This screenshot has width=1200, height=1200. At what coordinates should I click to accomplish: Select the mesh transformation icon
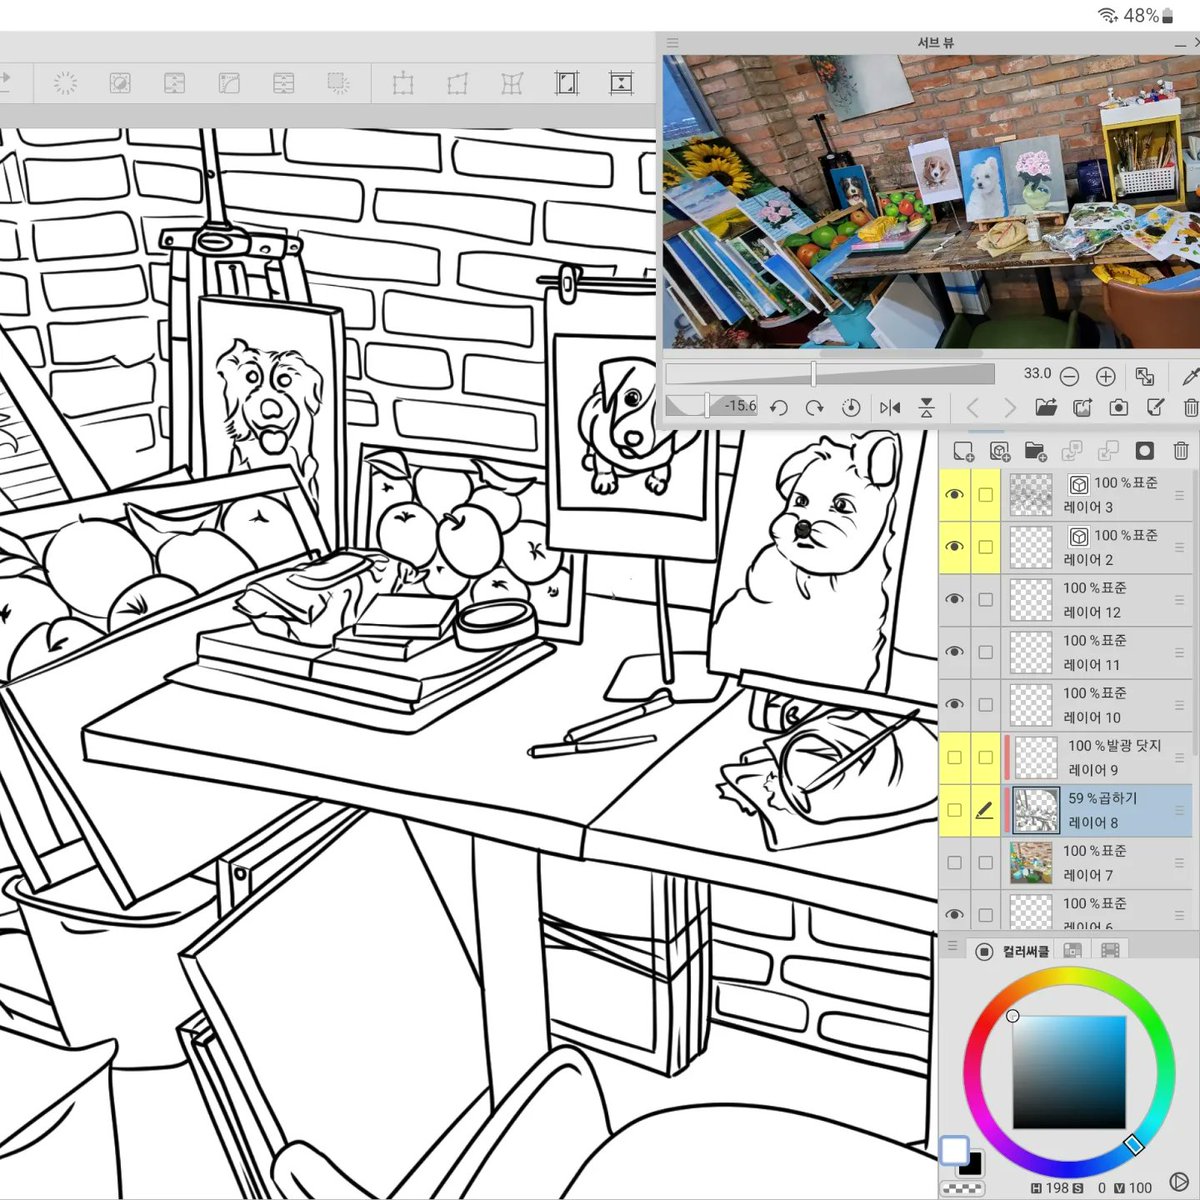[512, 83]
